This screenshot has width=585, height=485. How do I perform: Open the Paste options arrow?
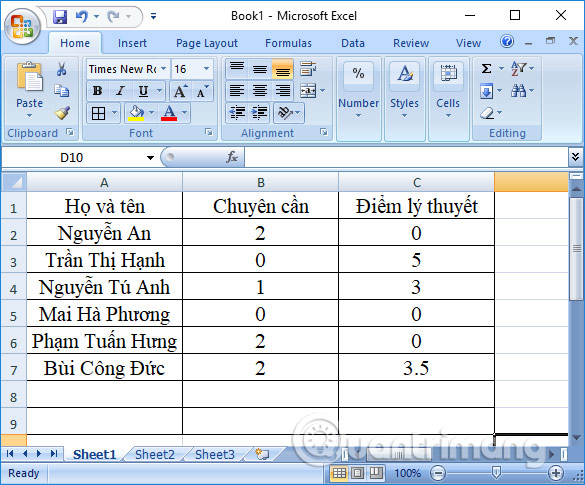click(x=29, y=116)
